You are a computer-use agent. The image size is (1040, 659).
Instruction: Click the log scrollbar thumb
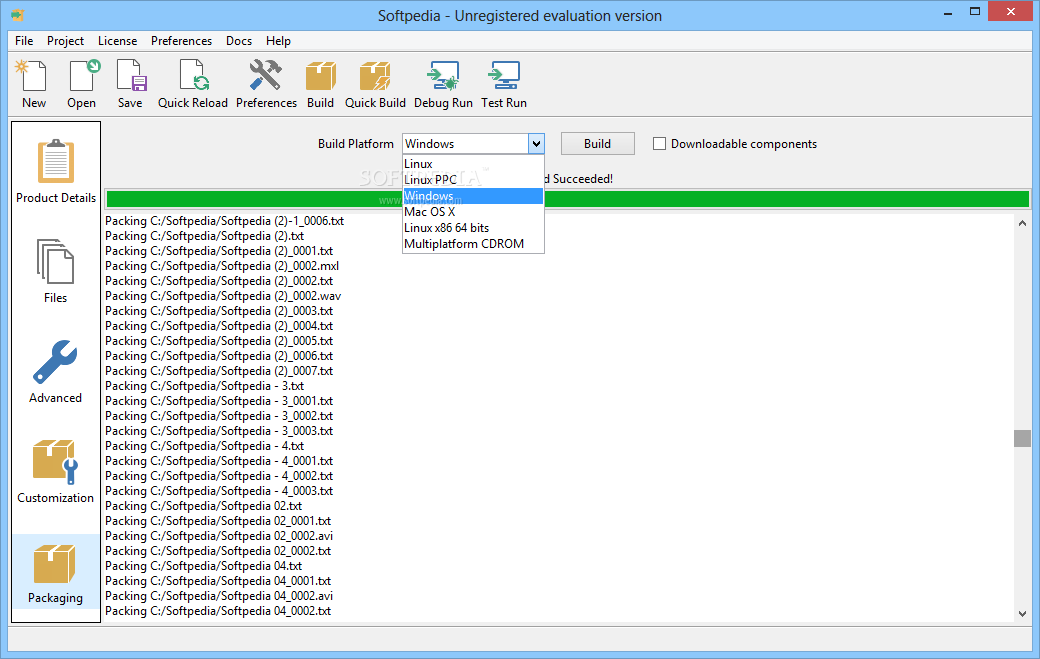point(1022,438)
